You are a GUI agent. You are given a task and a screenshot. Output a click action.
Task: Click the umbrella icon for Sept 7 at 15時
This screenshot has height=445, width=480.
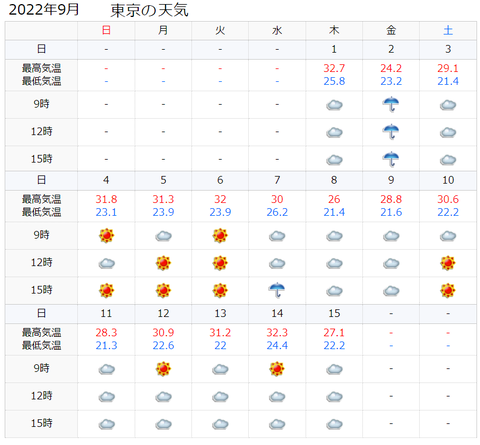click(x=277, y=290)
